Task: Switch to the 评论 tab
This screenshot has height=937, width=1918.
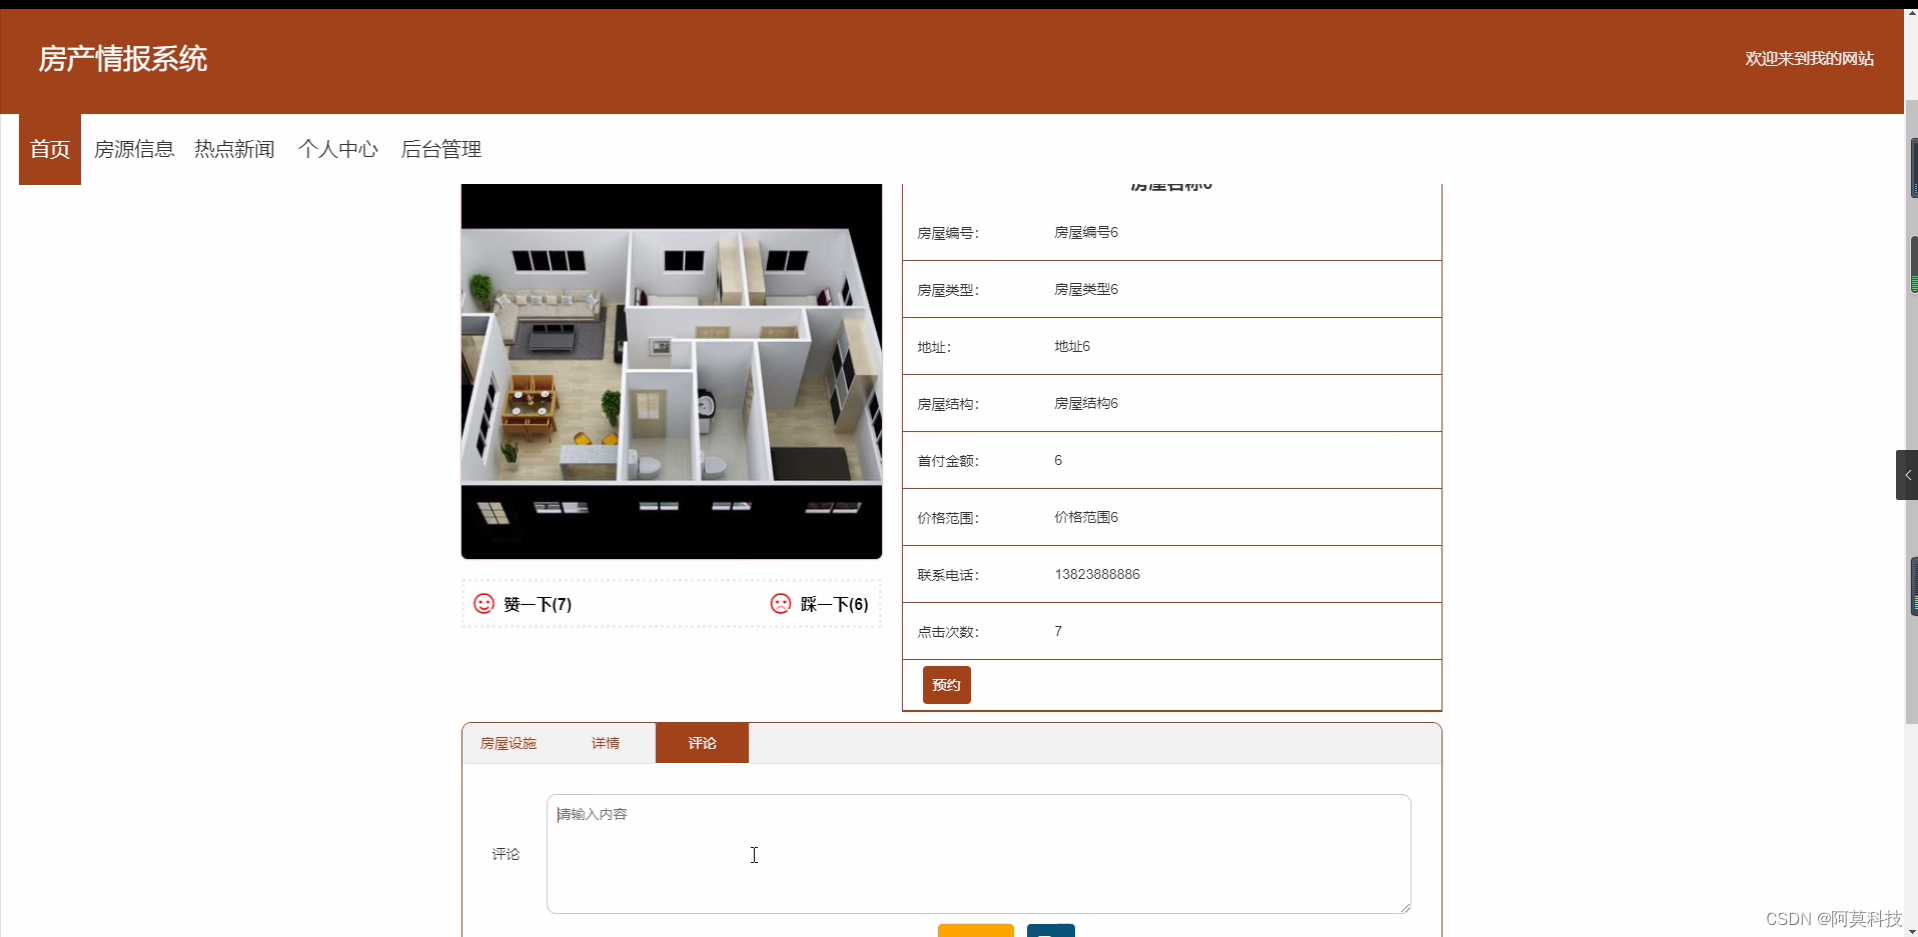Action: [702, 742]
